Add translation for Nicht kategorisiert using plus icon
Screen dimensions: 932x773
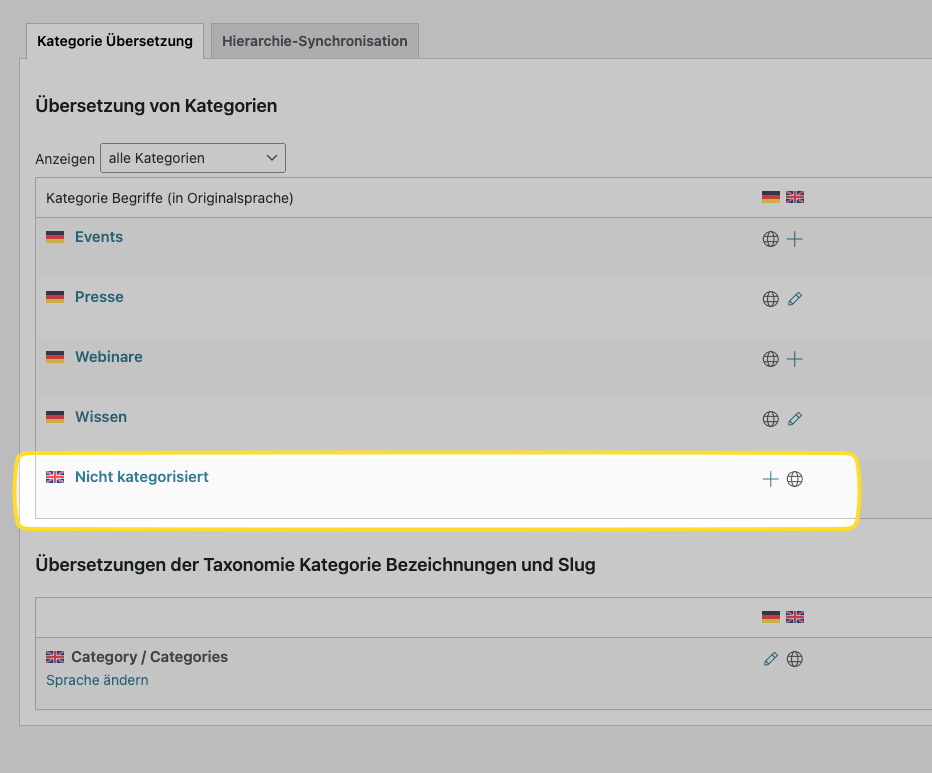coord(770,479)
